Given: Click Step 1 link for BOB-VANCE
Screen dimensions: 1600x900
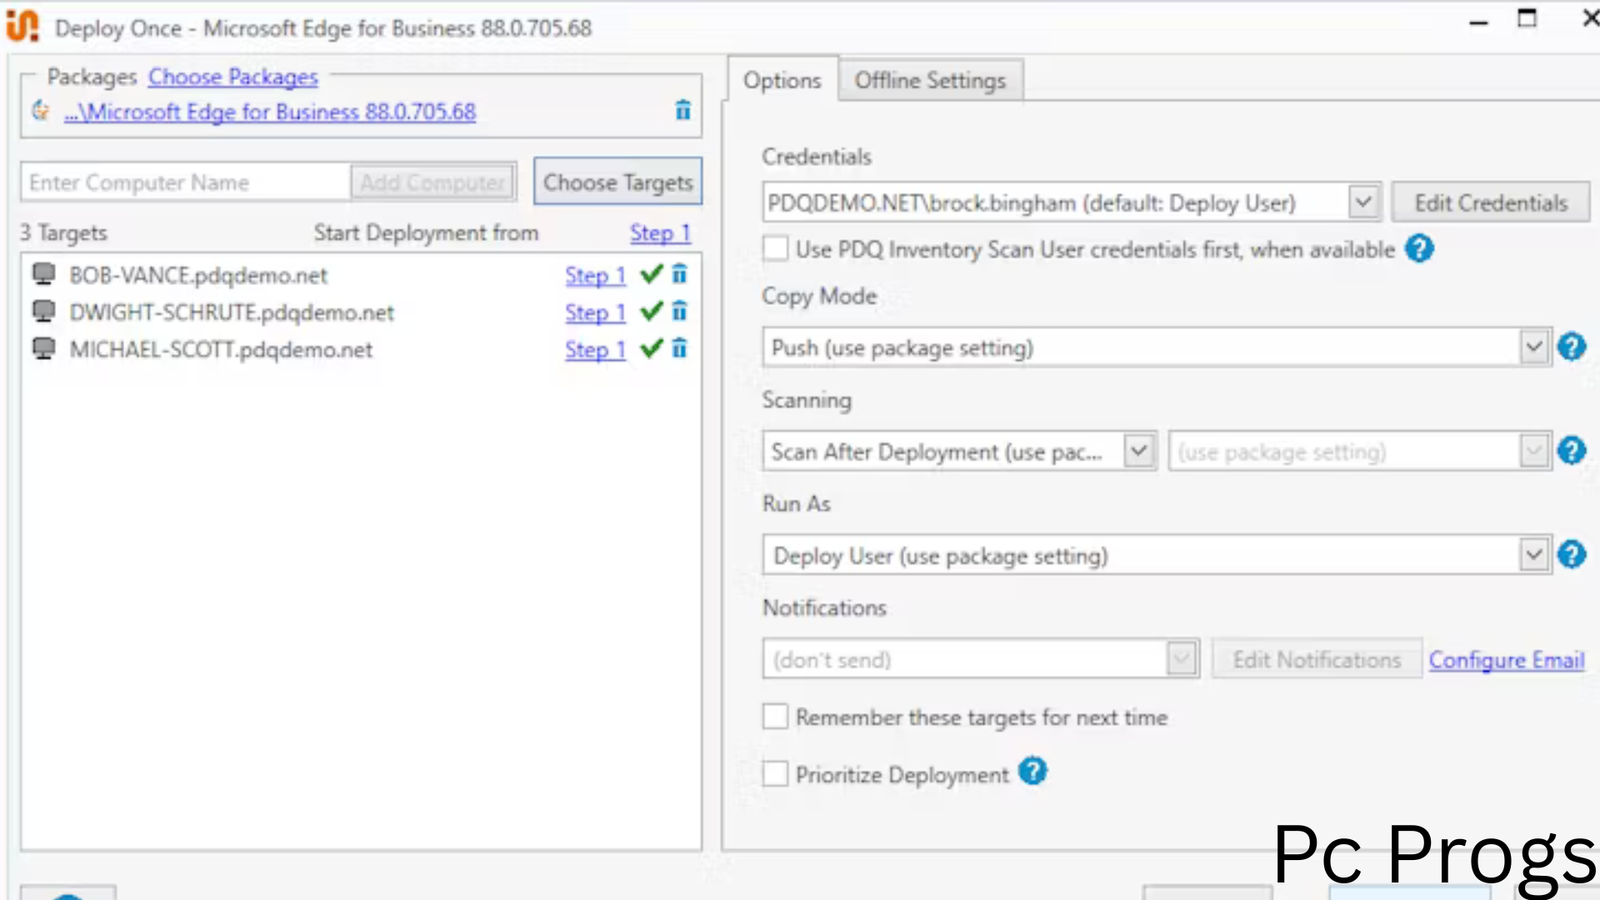Looking at the screenshot, I should click(595, 275).
